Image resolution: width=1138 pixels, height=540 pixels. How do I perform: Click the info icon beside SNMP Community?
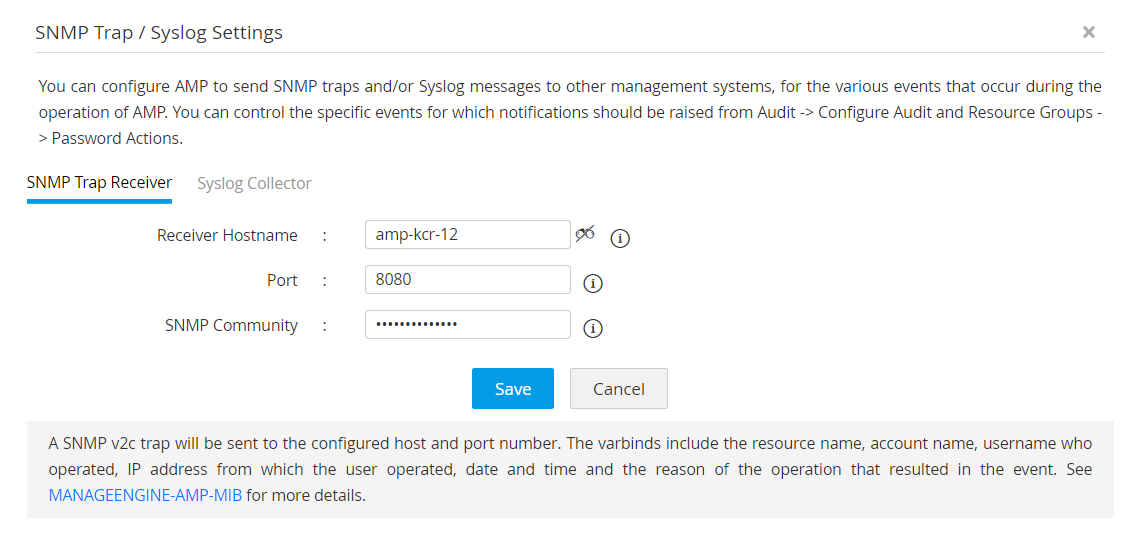593,328
